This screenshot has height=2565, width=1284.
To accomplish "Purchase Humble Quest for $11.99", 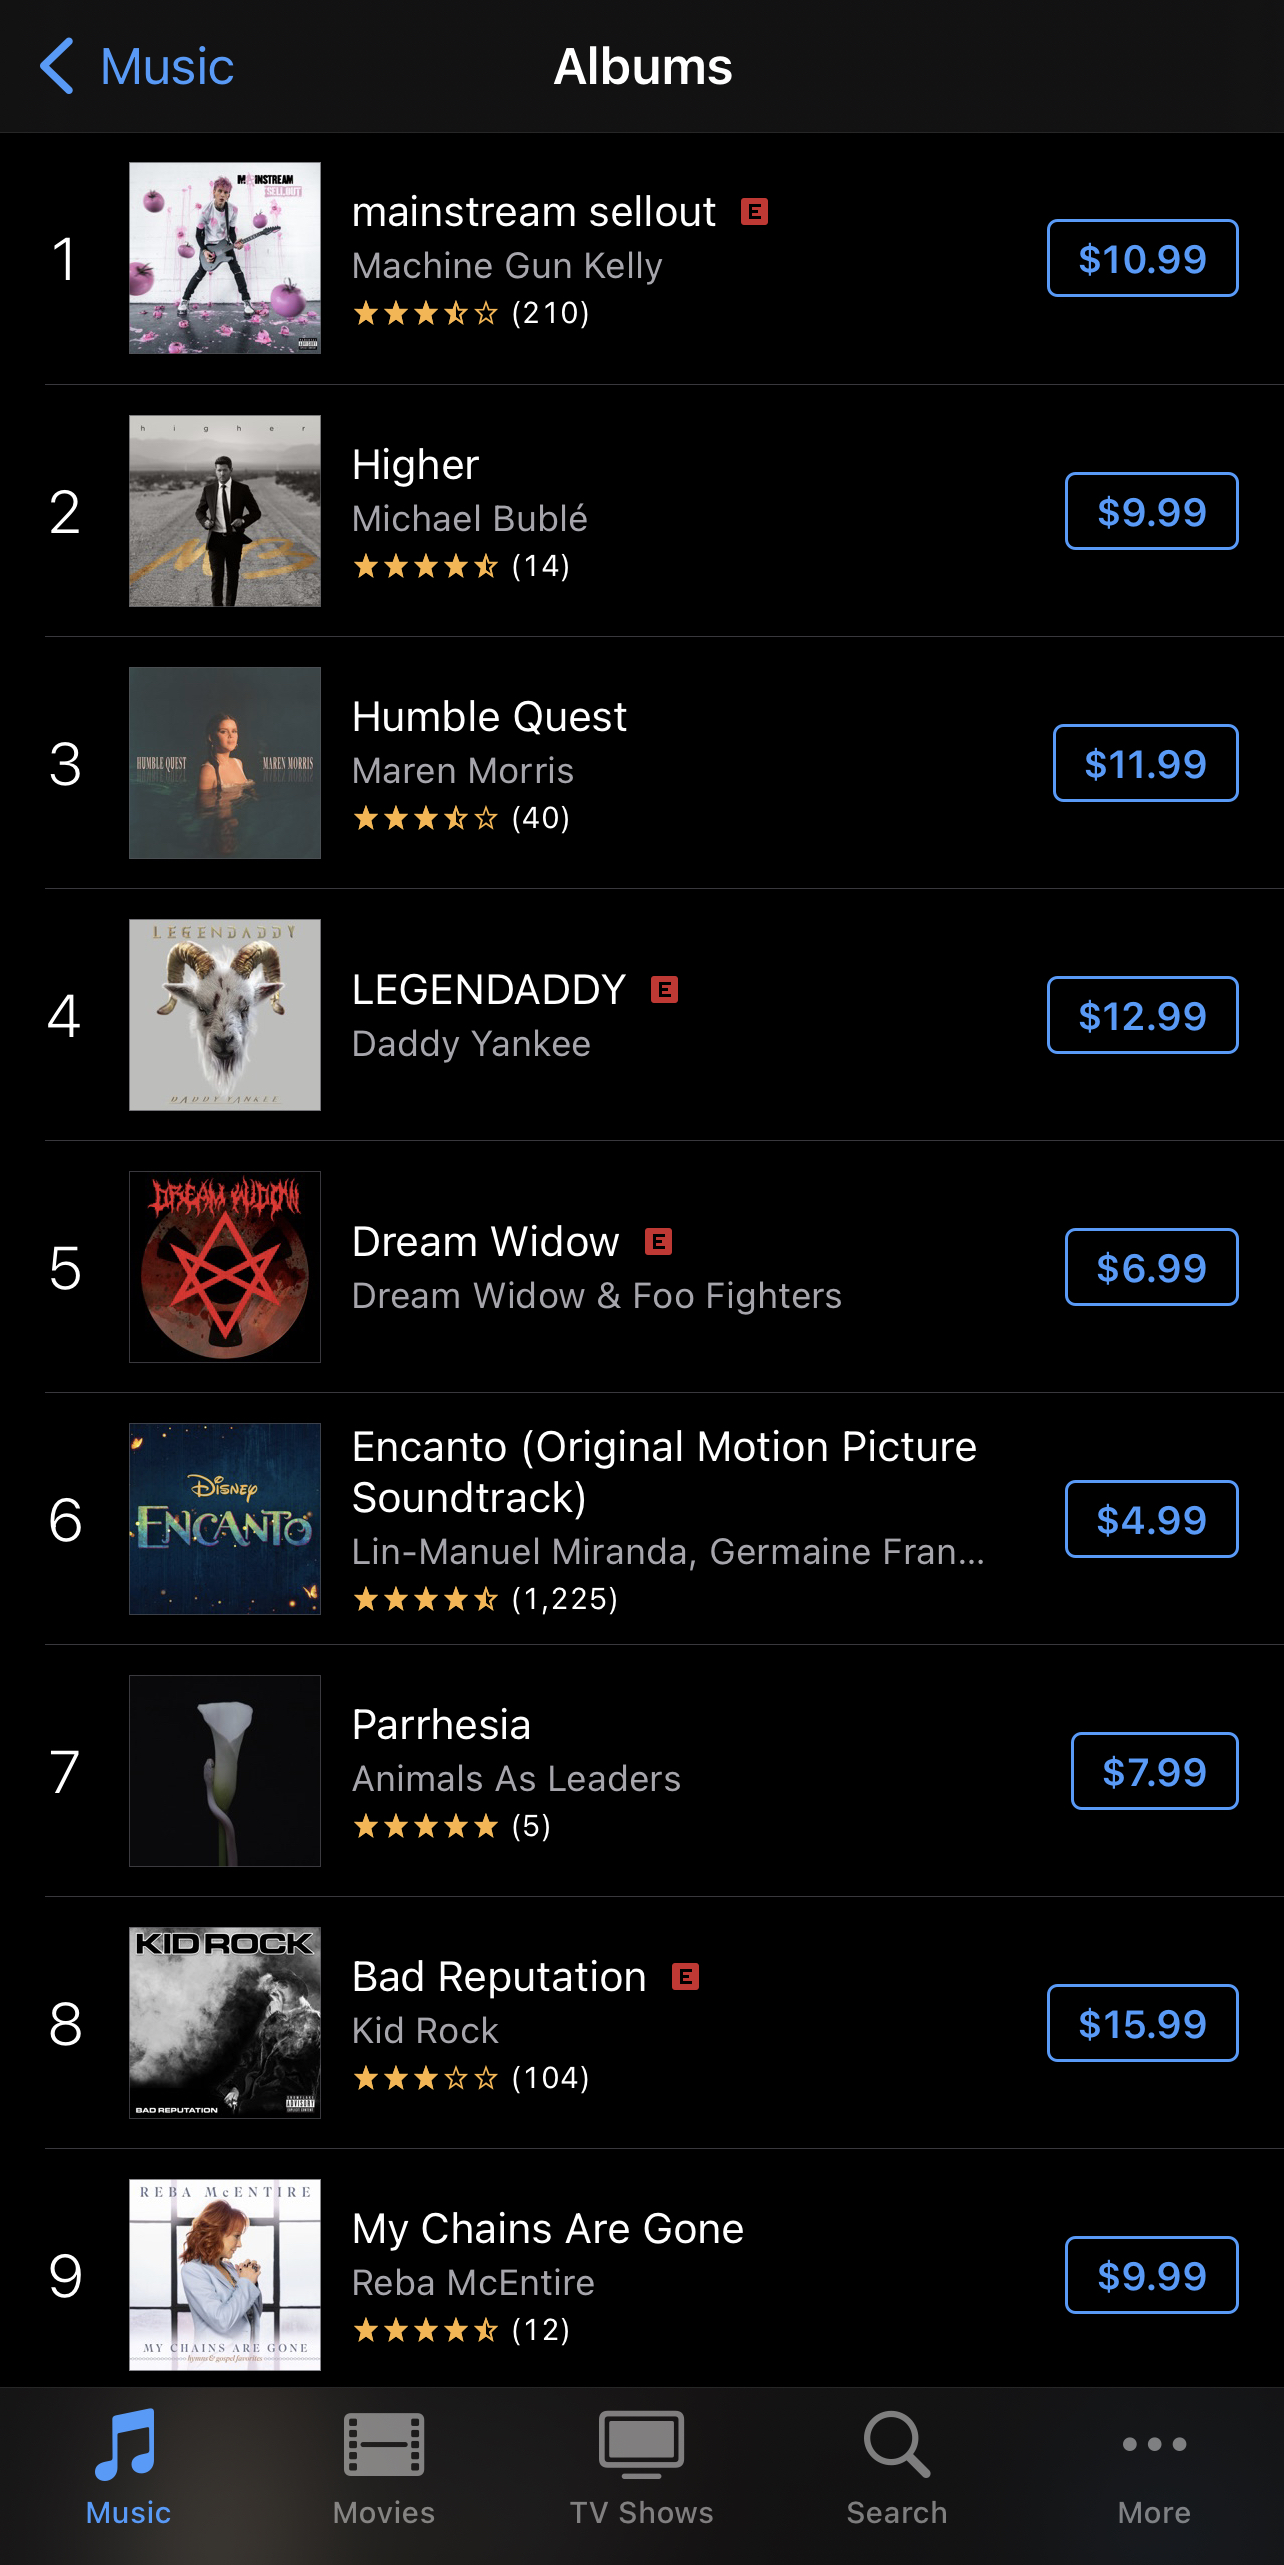I will (x=1145, y=763).
